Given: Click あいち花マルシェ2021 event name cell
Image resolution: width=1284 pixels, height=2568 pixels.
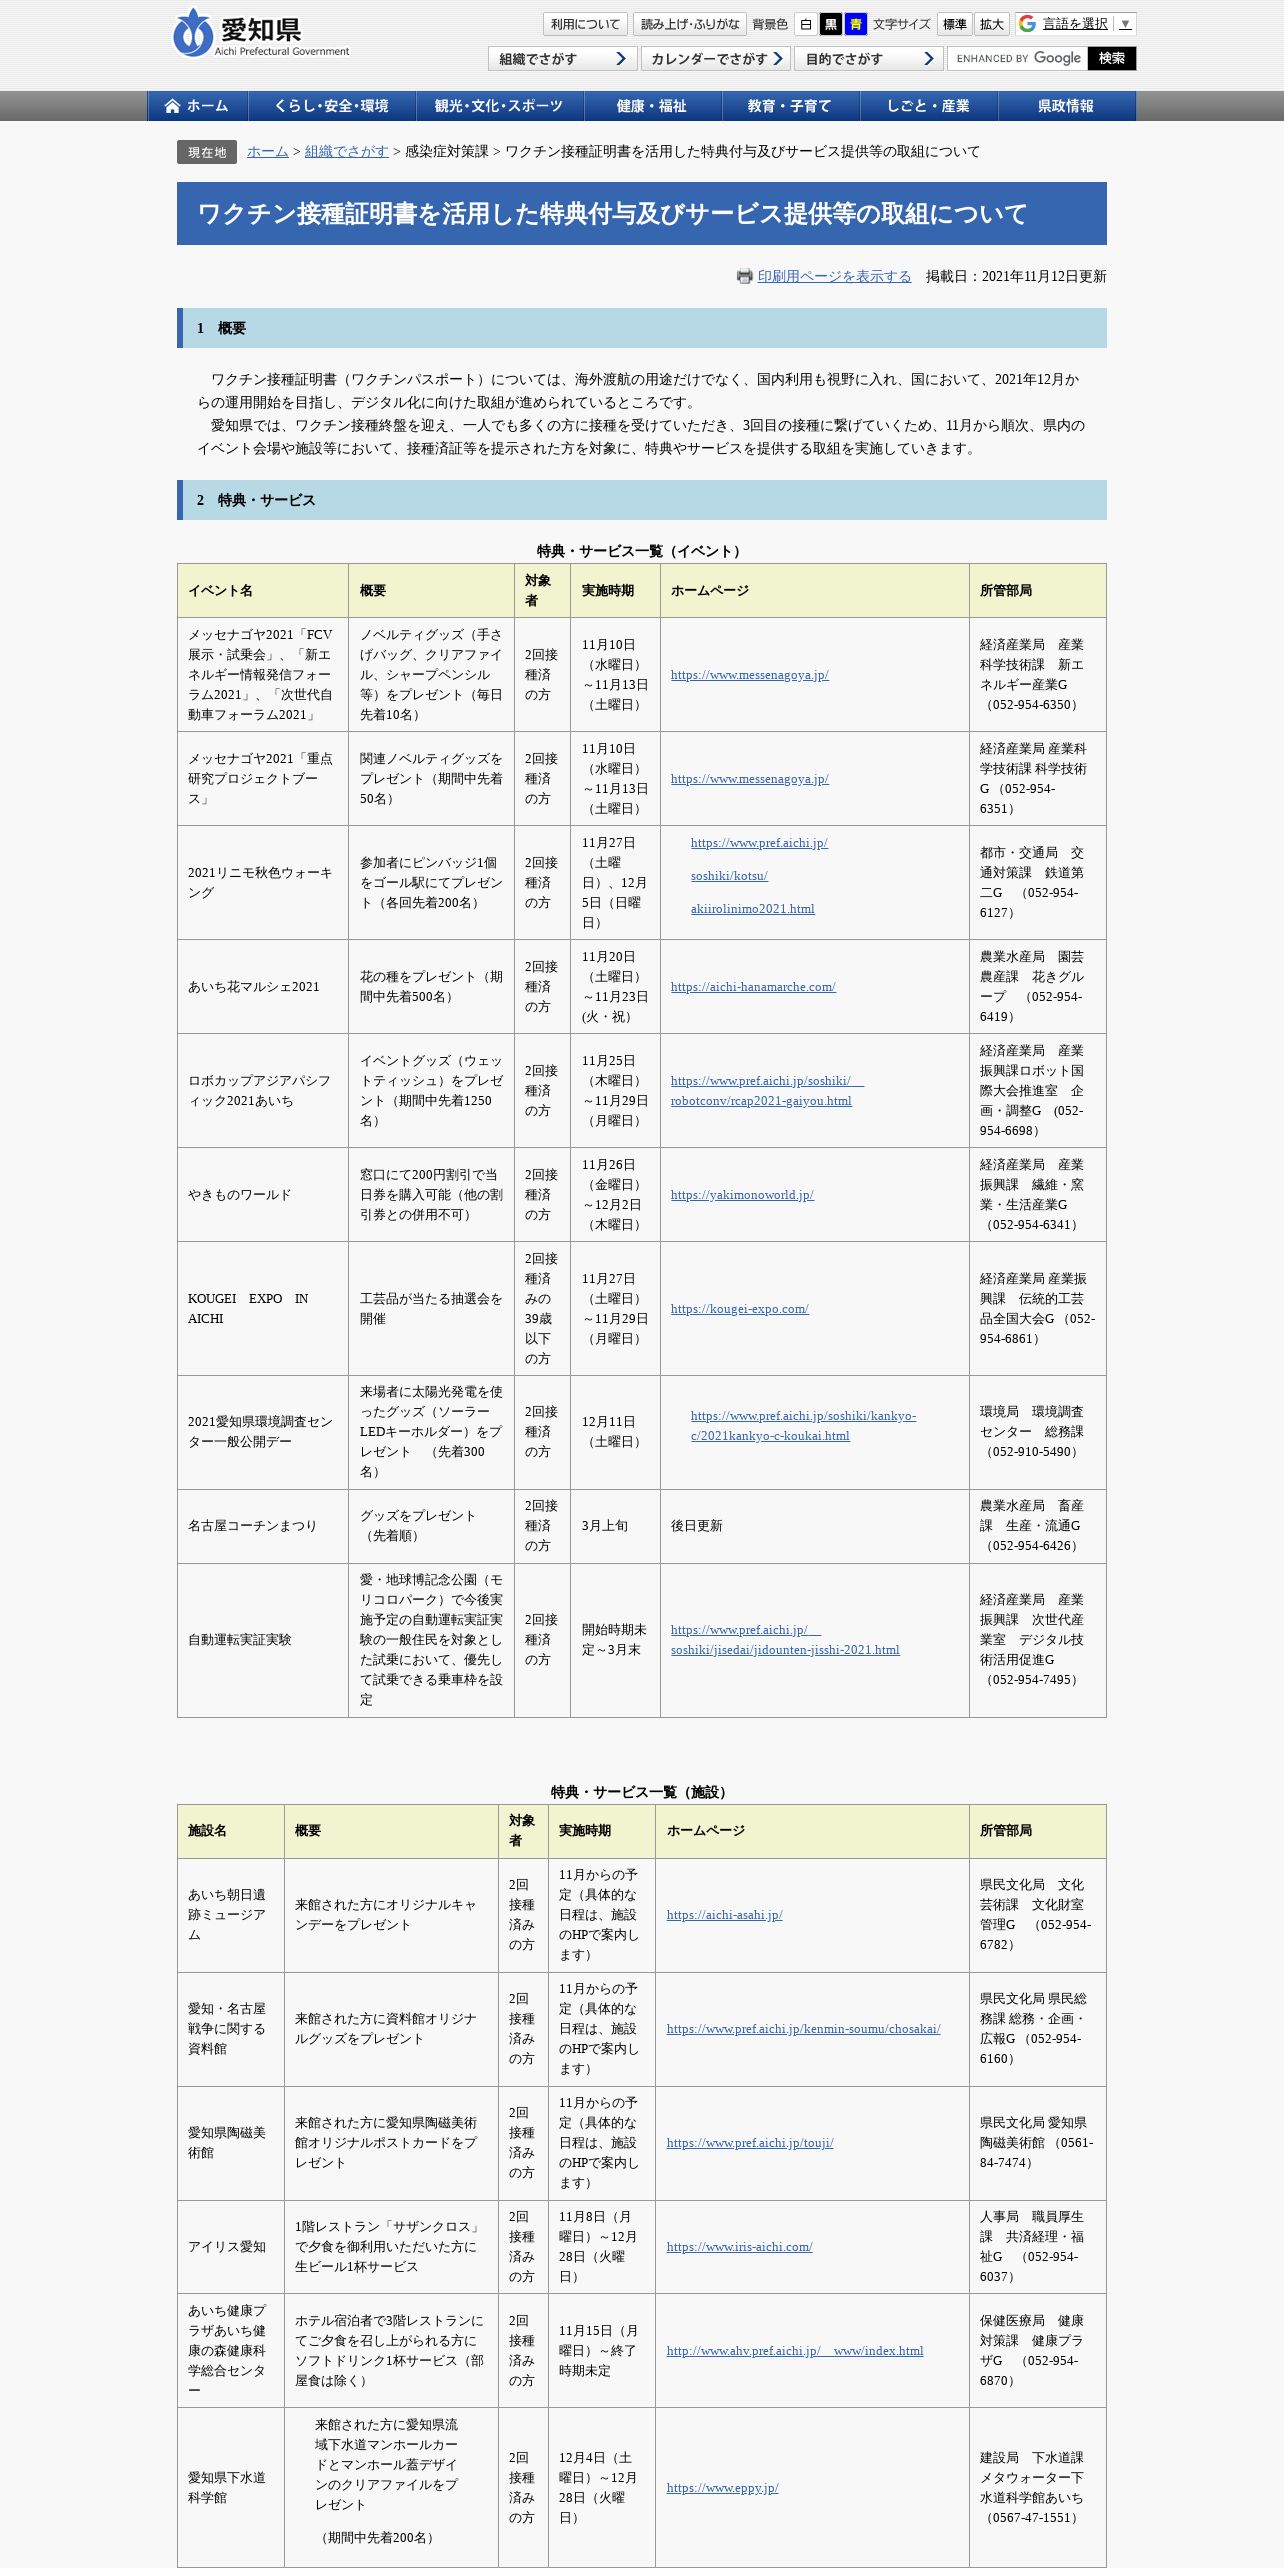Looking at the screenshot, I should coord(263,987).
